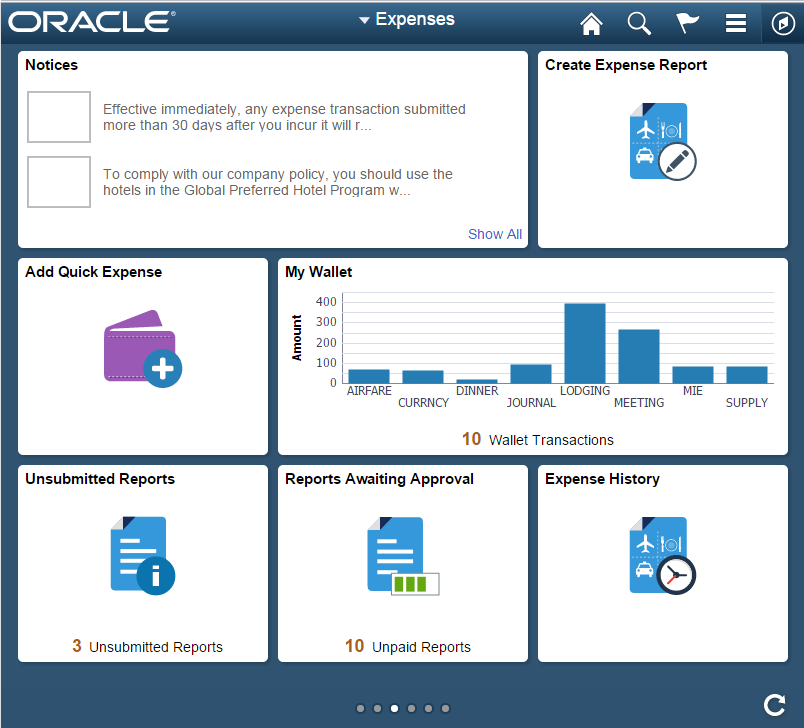Go to the second homepage page dot
The image size is (804, 728).
pos(377,709)
